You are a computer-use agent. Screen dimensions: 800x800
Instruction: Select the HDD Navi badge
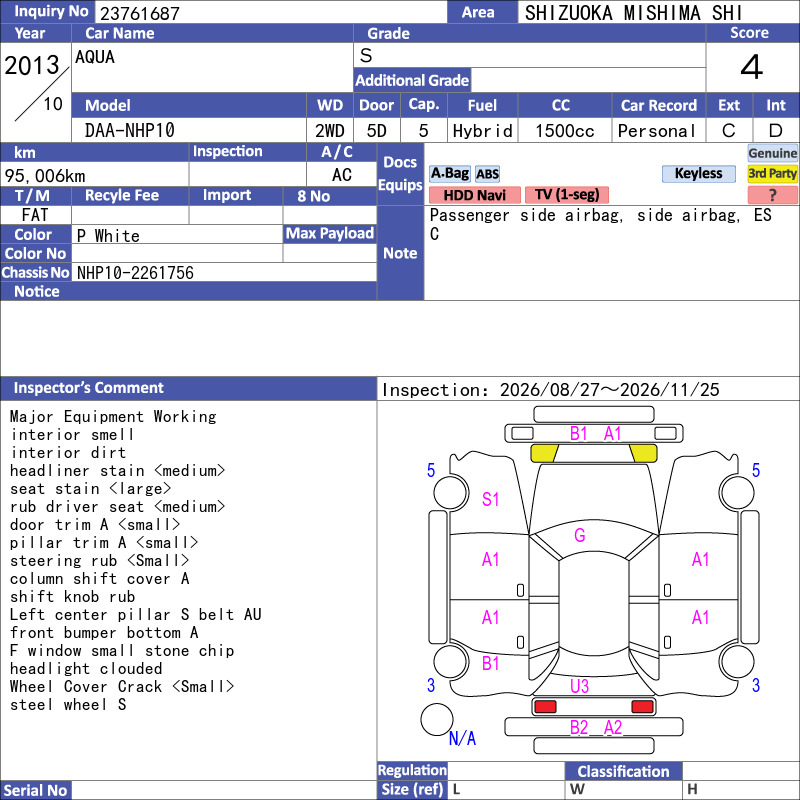[474, 195]
